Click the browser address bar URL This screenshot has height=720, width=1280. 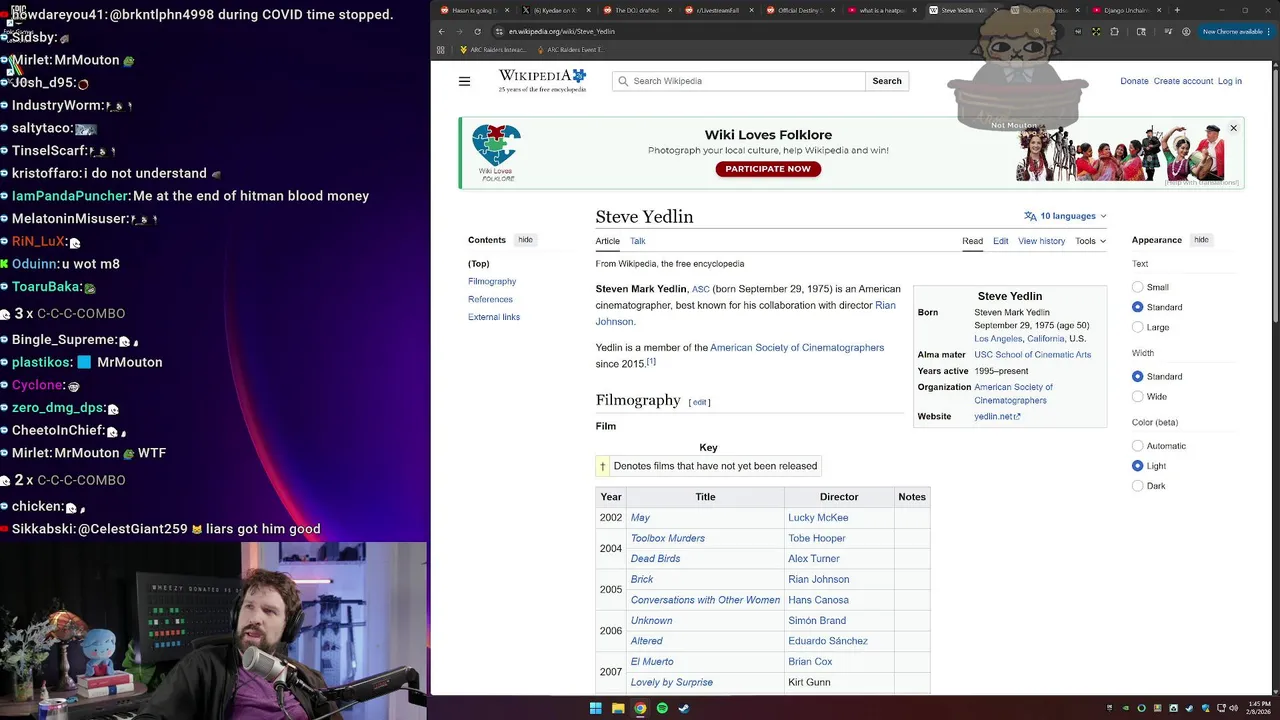pyautogui.click(x=562, y=31)
